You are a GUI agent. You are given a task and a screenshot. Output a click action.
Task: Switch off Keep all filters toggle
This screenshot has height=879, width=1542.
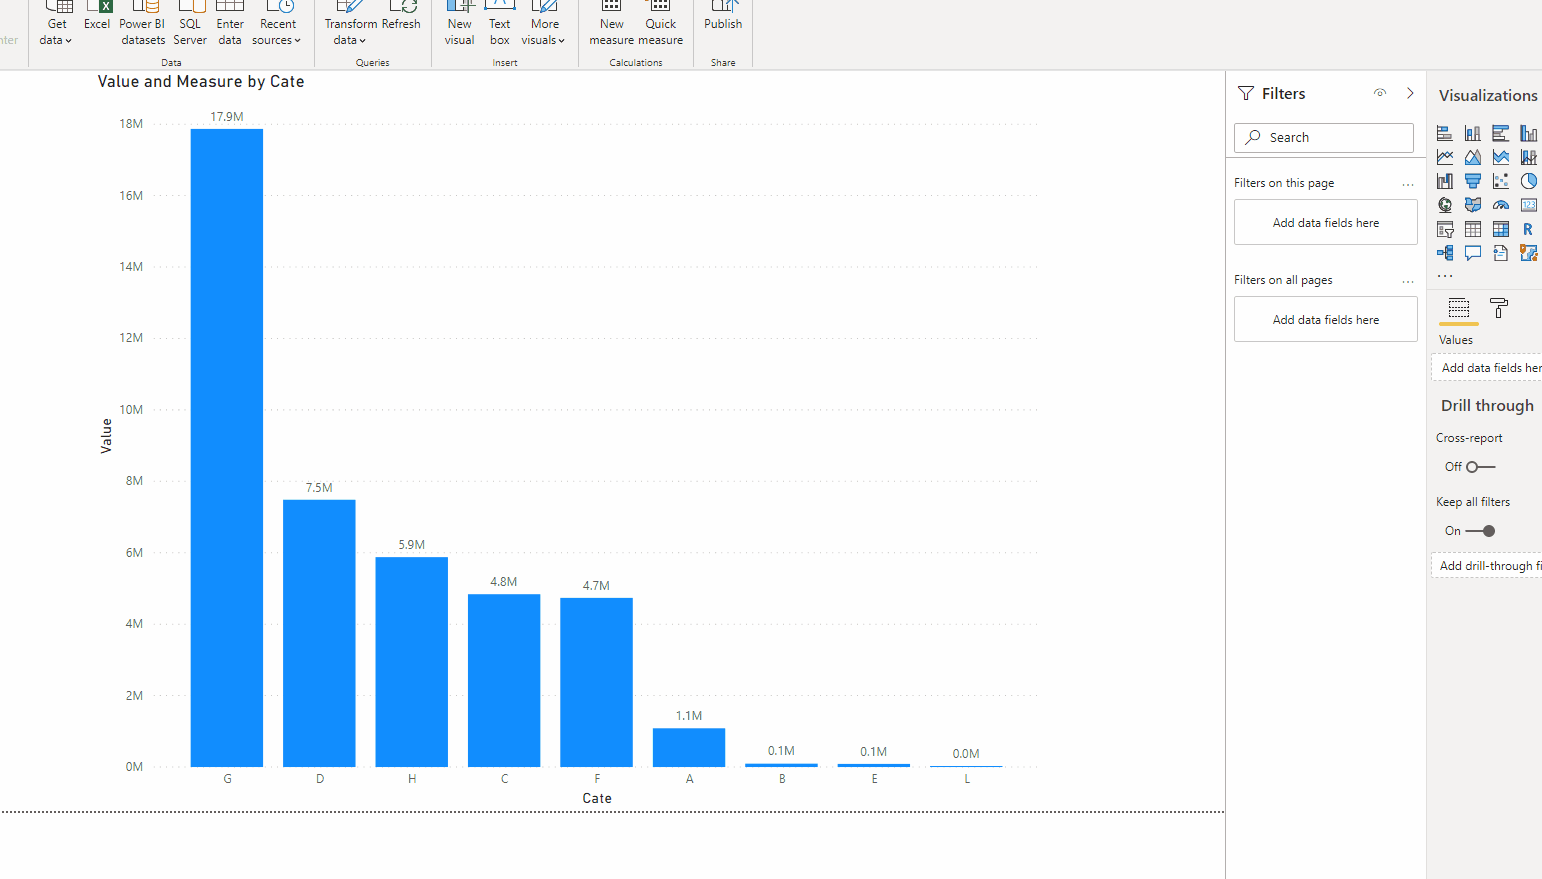1481,531
